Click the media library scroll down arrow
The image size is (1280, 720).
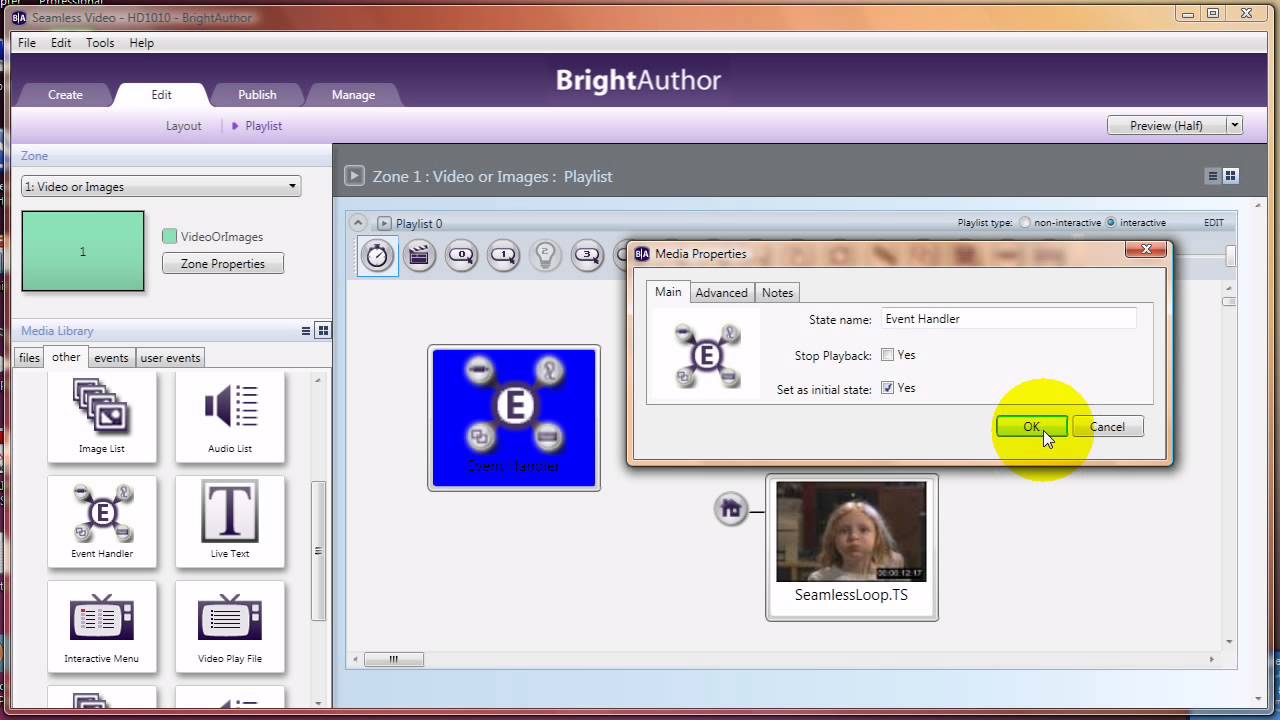319,702
